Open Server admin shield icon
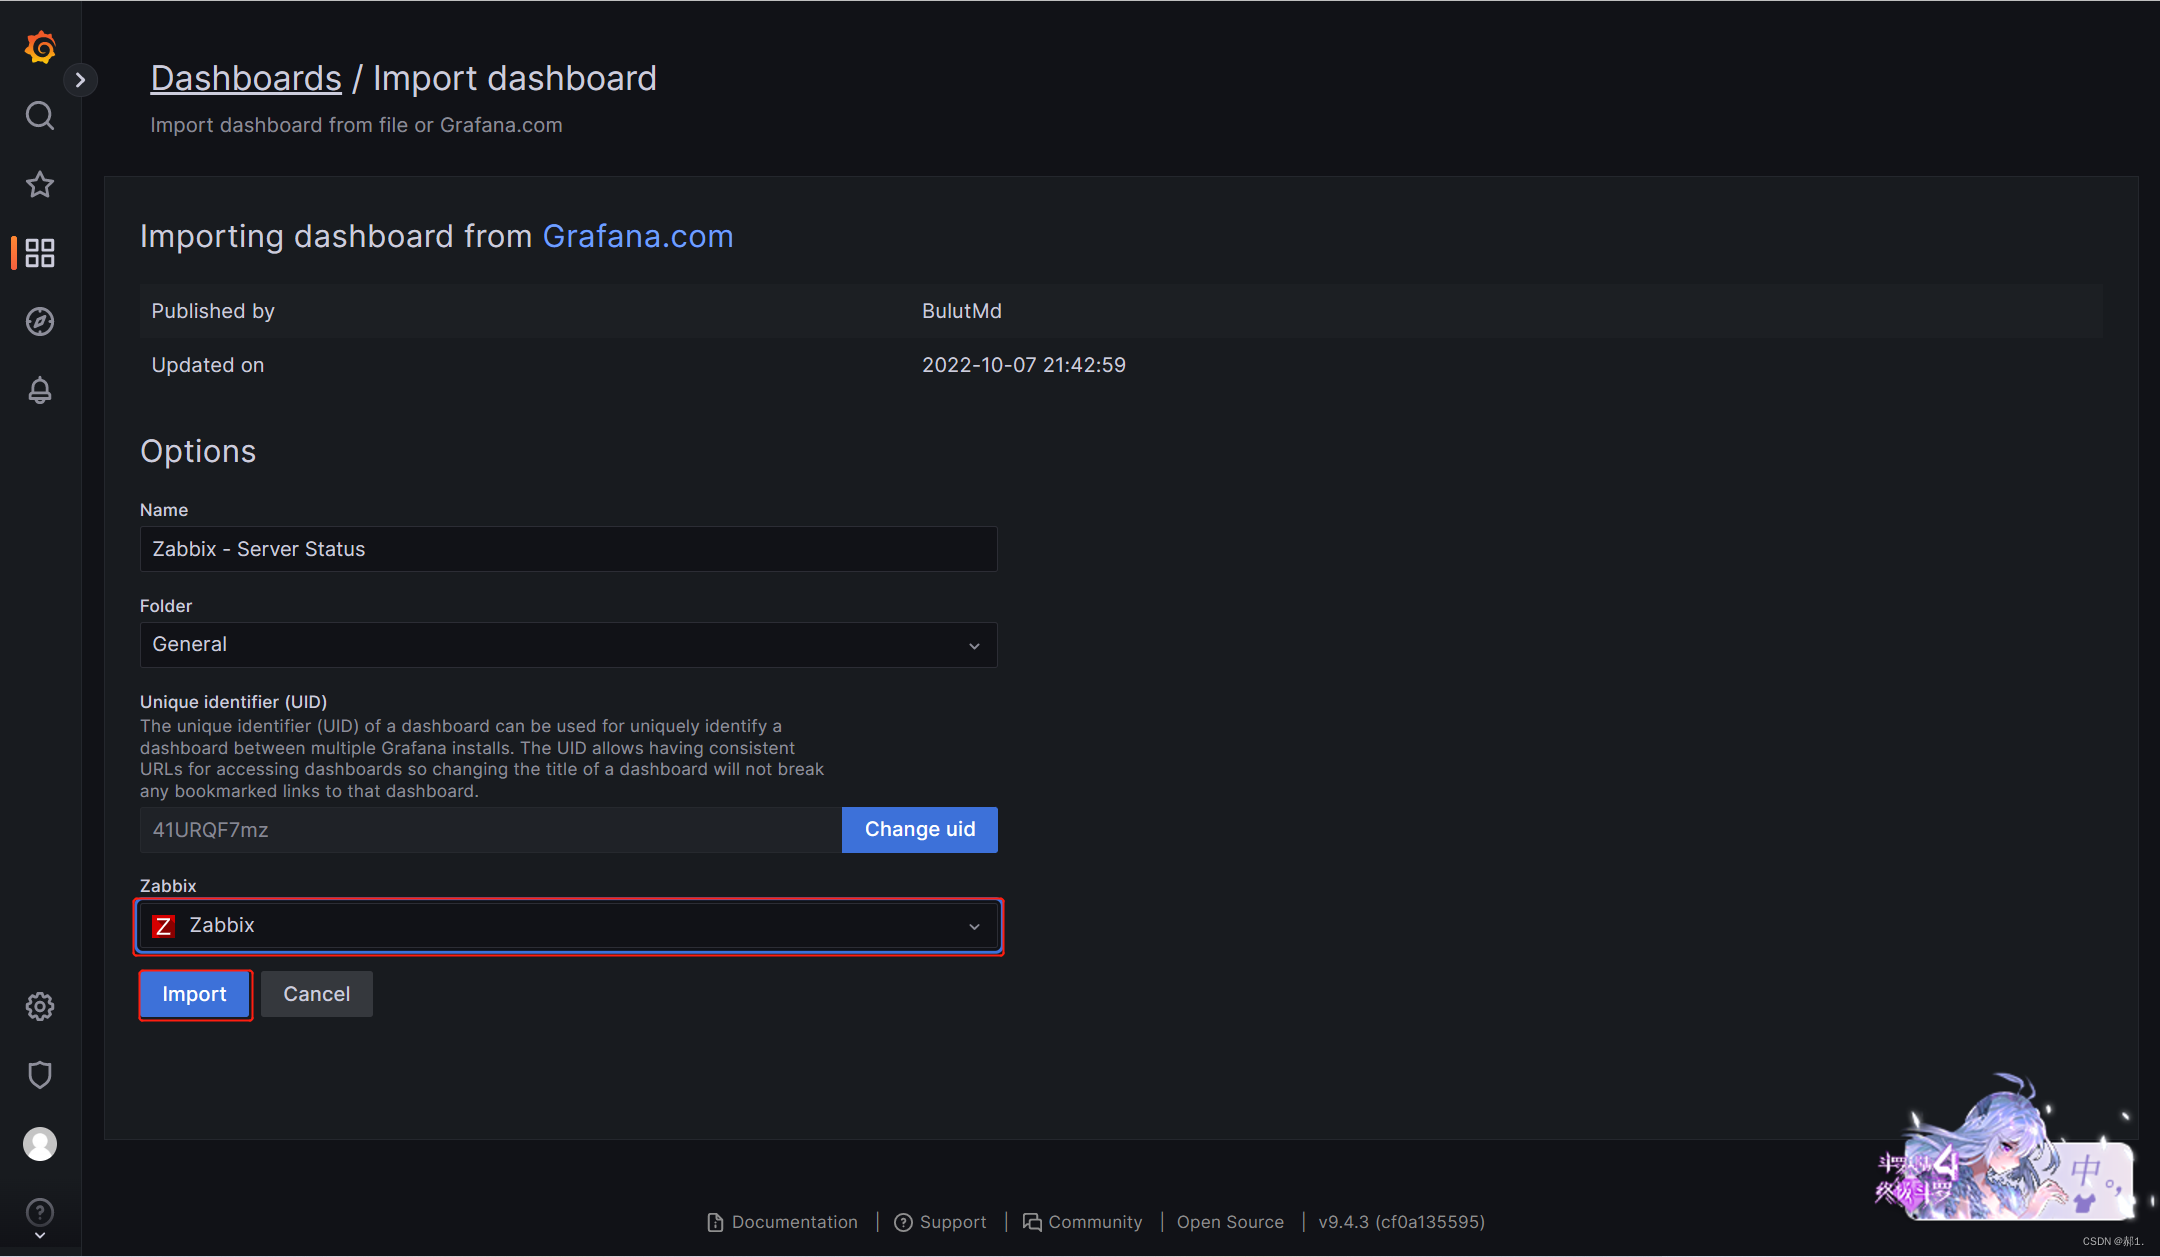The image size is (2160, 1257). (x=40, y=1075)
